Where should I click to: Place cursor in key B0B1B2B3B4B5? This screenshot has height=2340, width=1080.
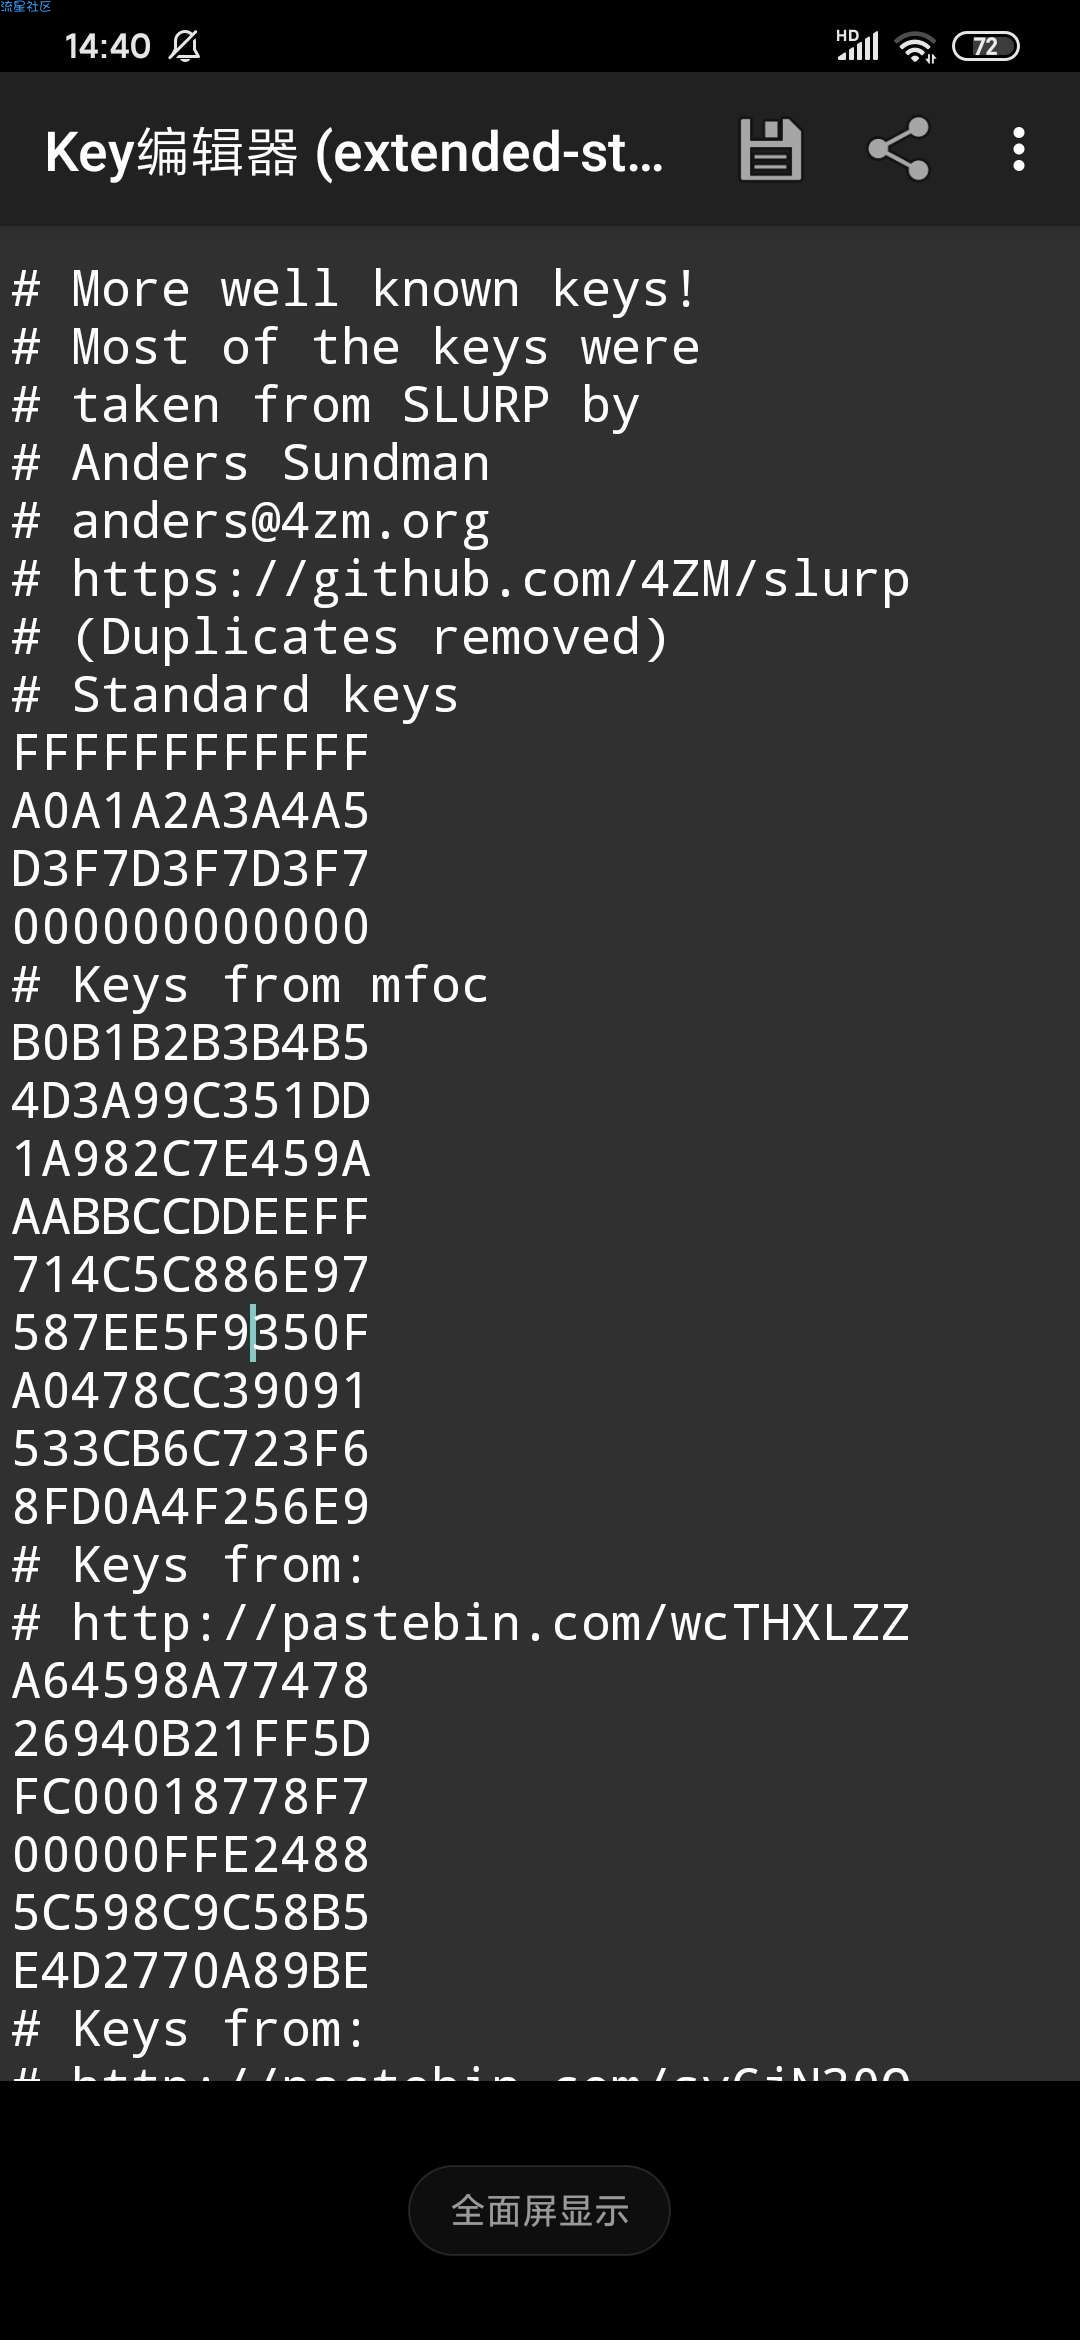tap(190, 1043)
